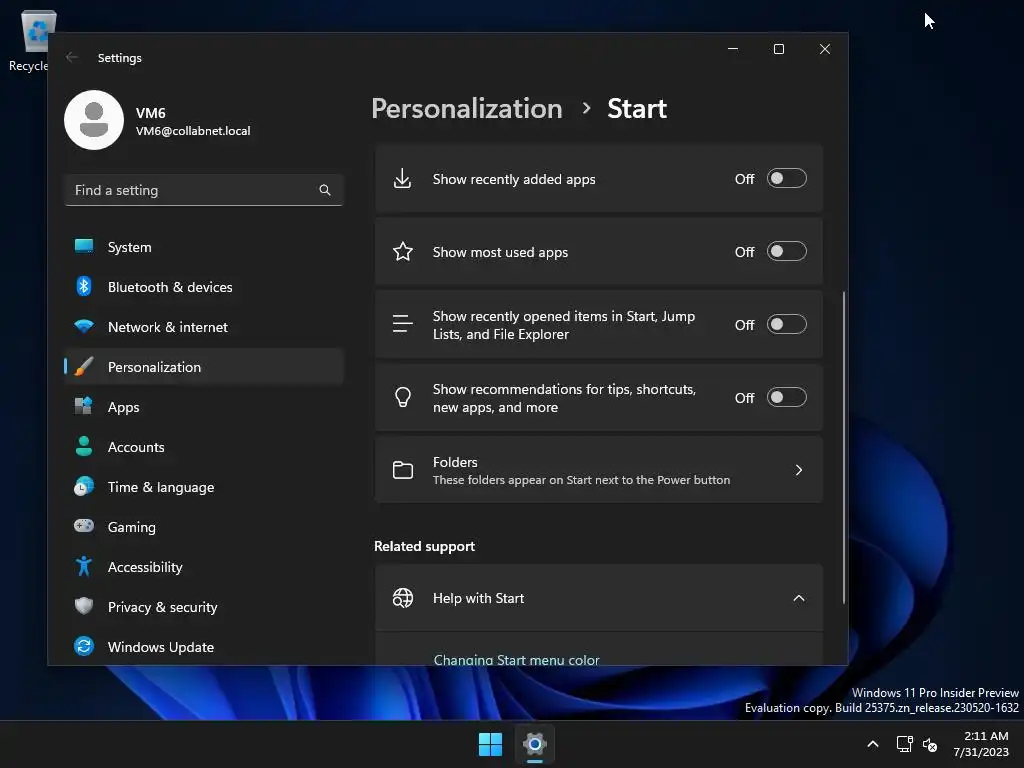Image resolution: width=1024 pixels, height=768 pixels.
Task: Click Settings gear icon on taskbar
Action: tap(534, 744)
